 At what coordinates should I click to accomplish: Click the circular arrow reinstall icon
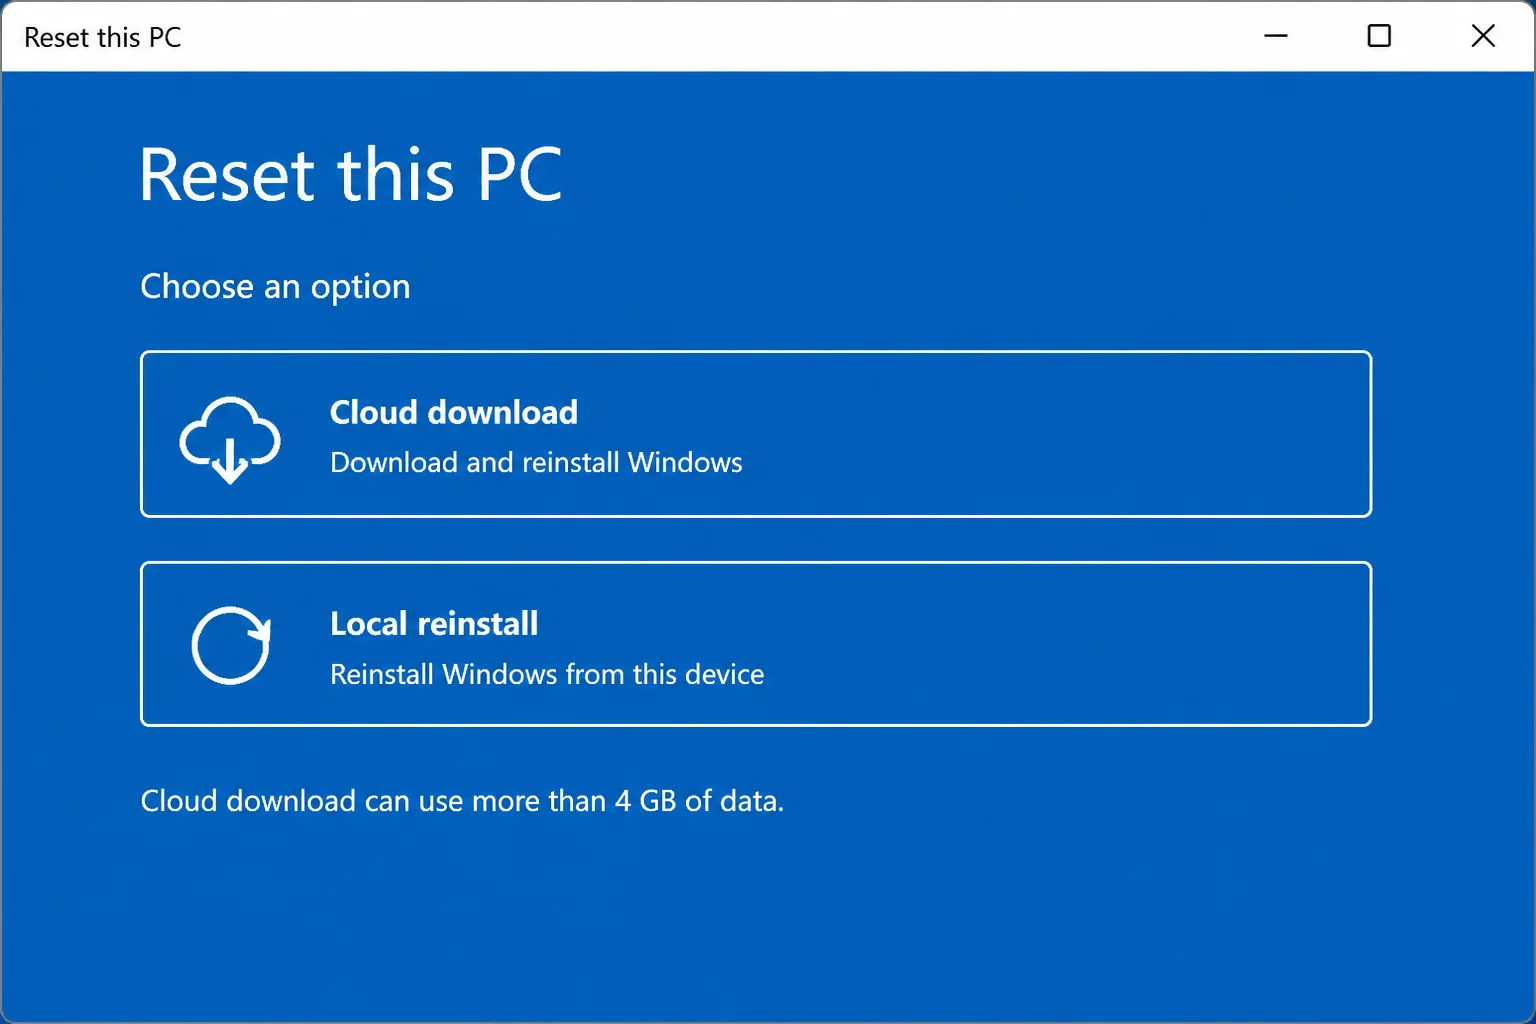[231, 645]
